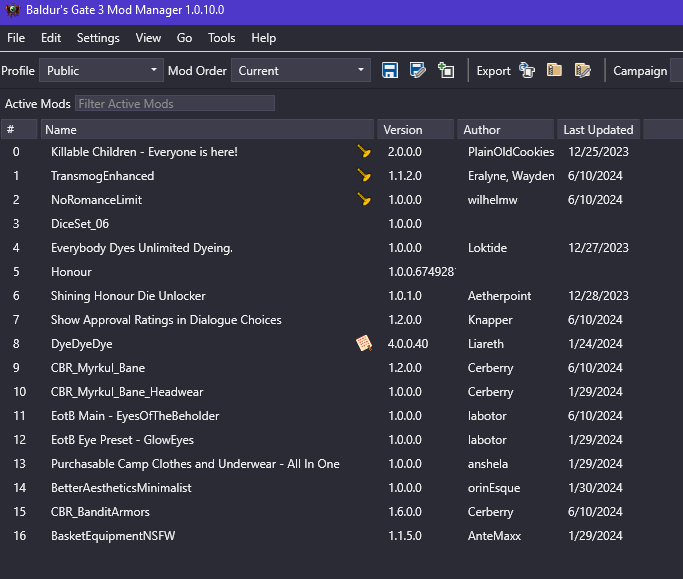Click the yellow icon on the NoRomanceLimit row

pyautogui.click(x=364, y=199)
